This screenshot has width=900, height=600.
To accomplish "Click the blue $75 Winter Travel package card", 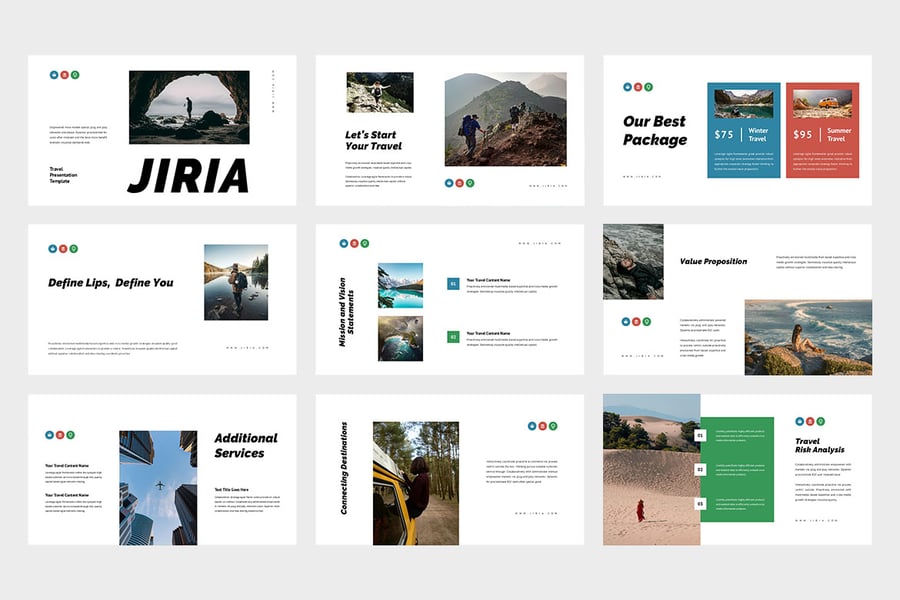I will [x=743, y=130].
